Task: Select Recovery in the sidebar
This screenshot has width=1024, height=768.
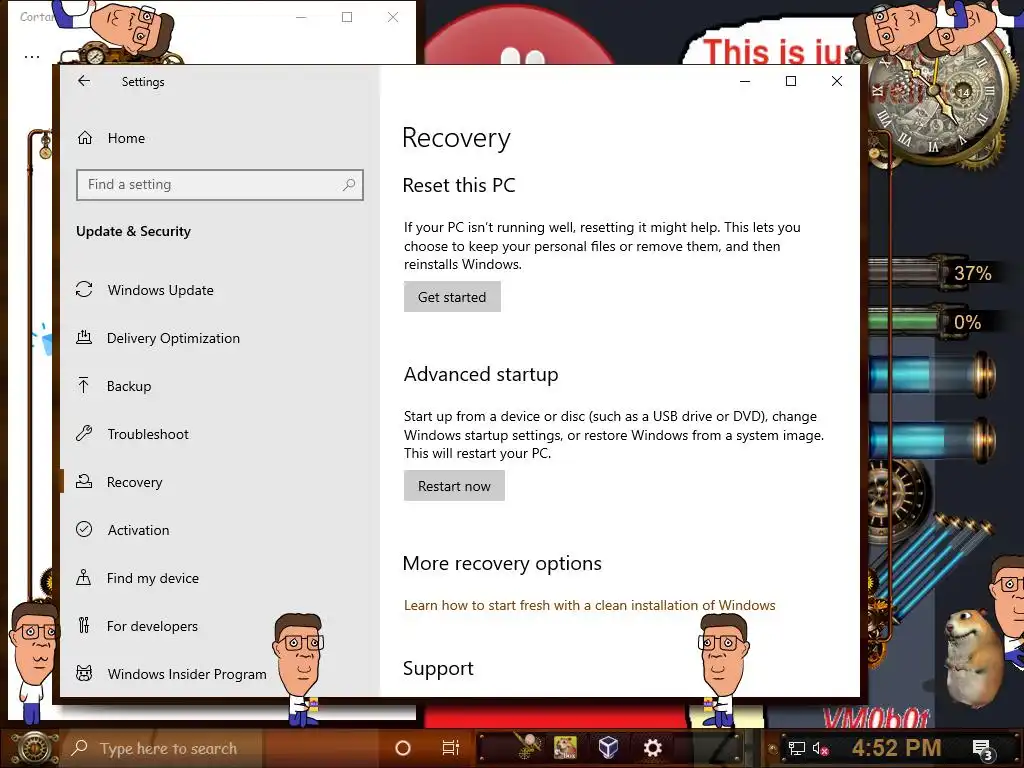Action: coord(135,482)
